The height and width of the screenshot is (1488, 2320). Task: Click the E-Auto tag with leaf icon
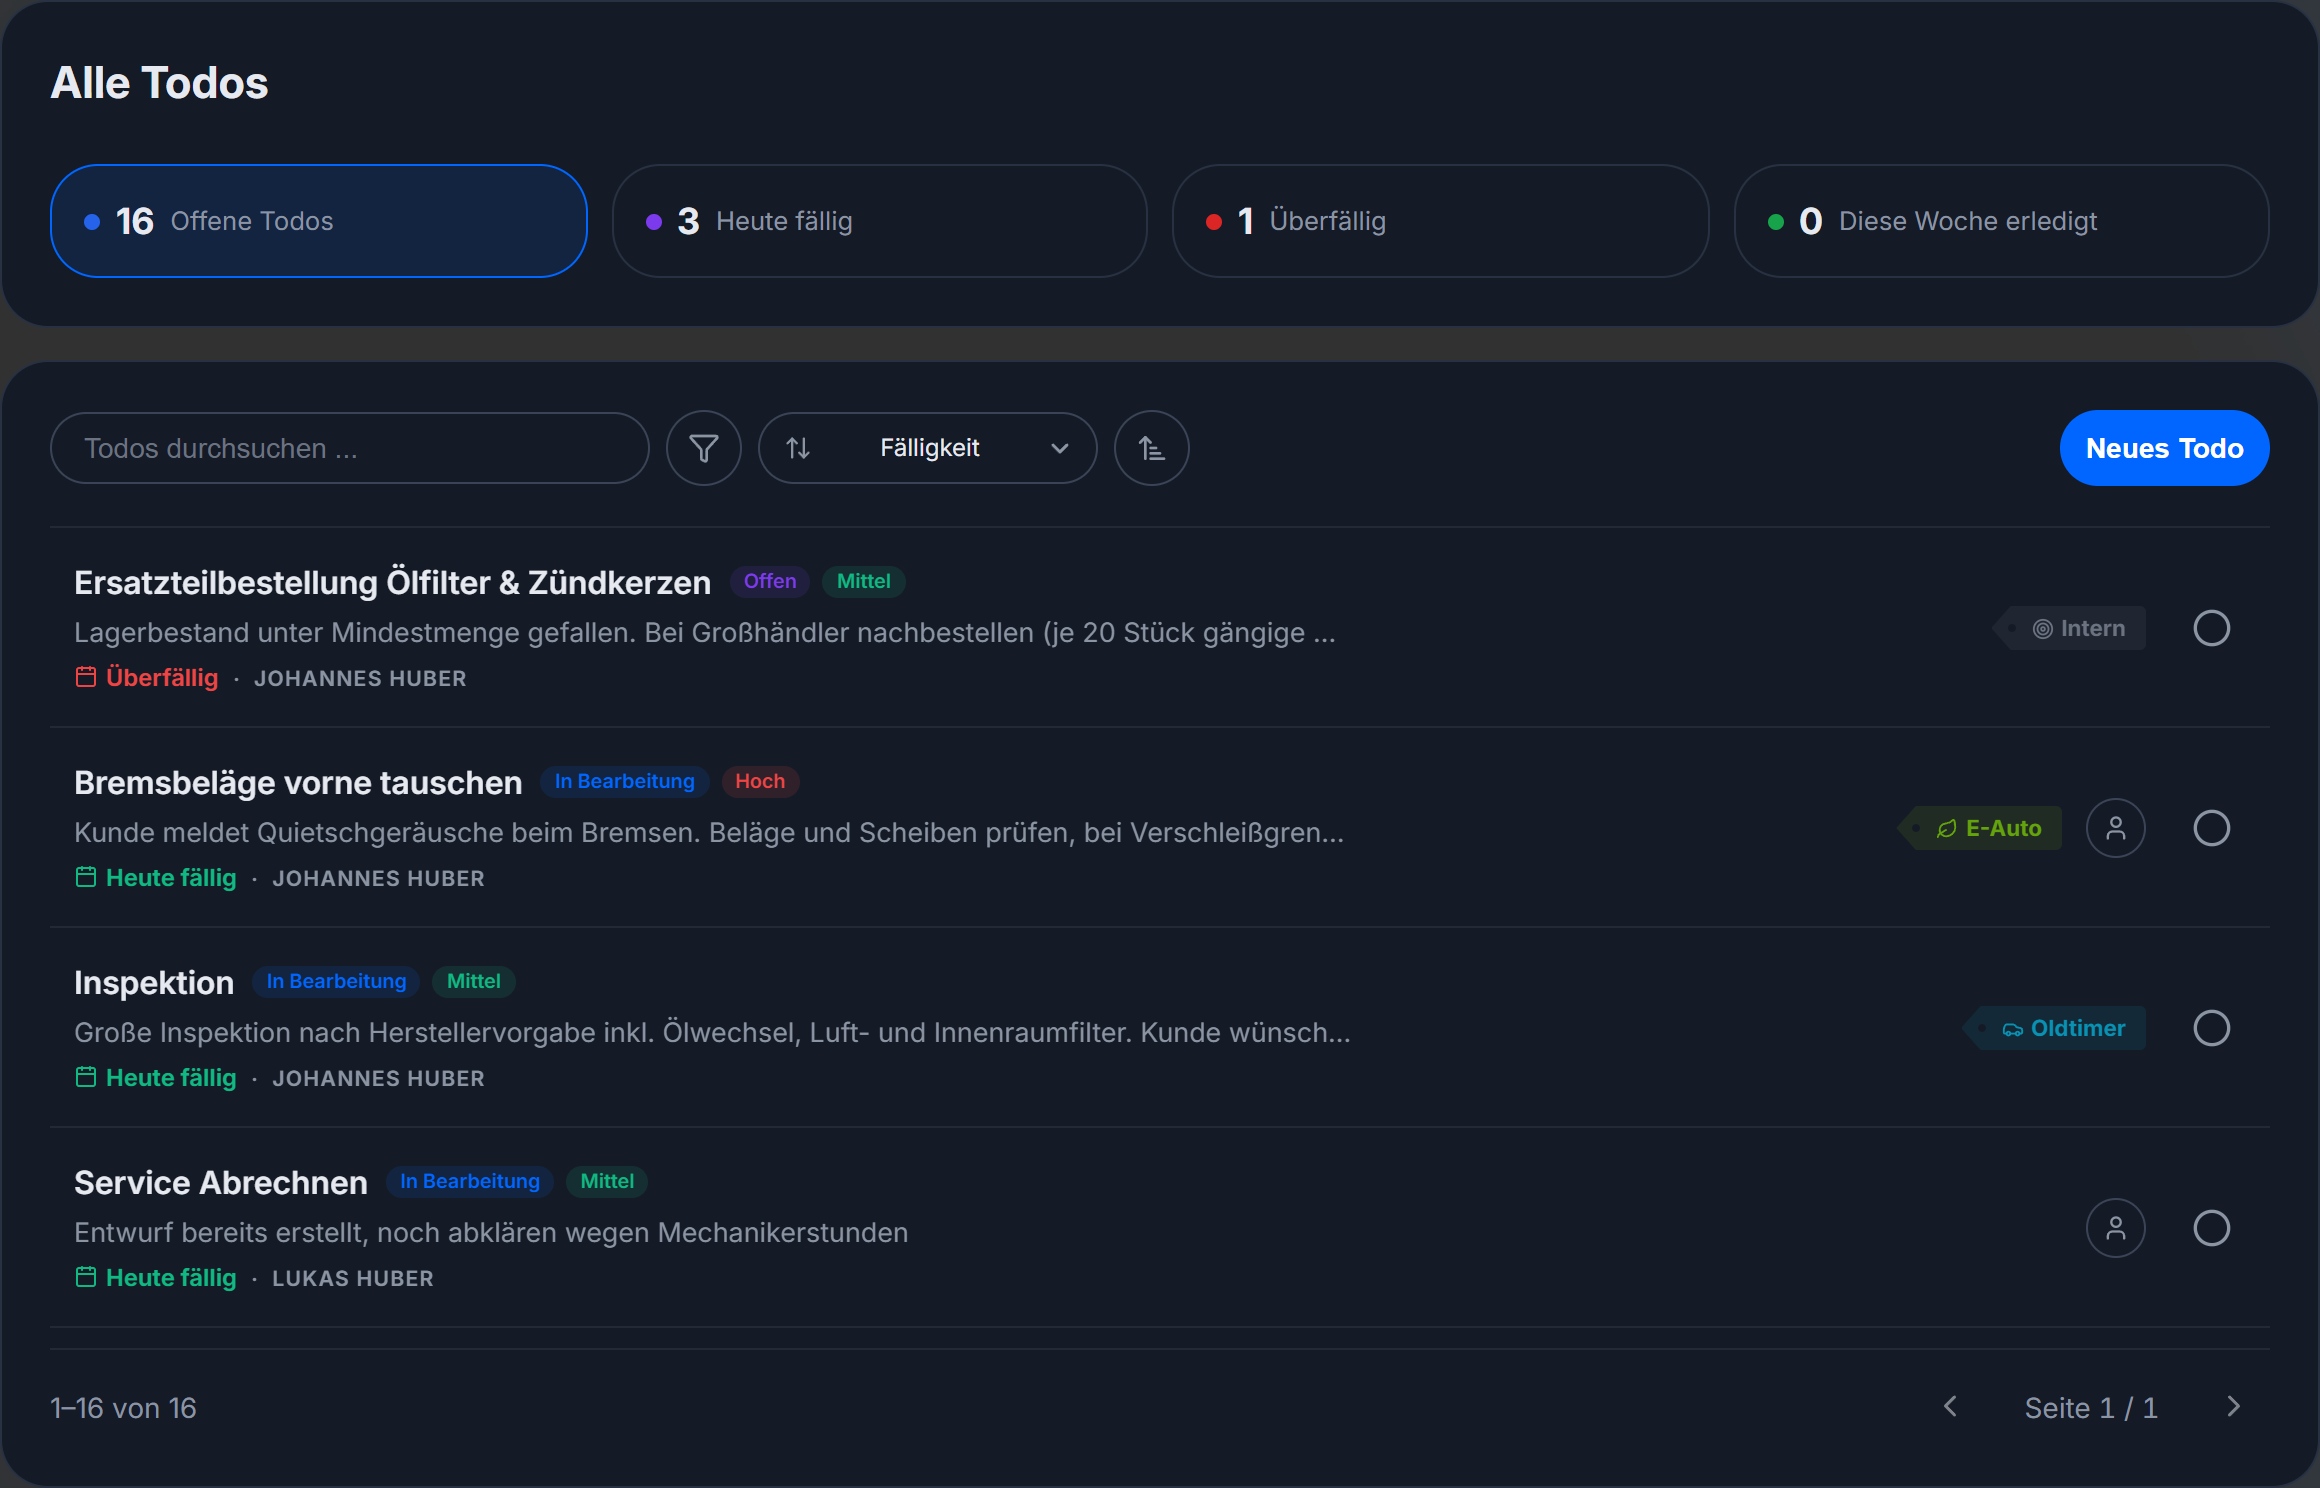[1980, 828]
